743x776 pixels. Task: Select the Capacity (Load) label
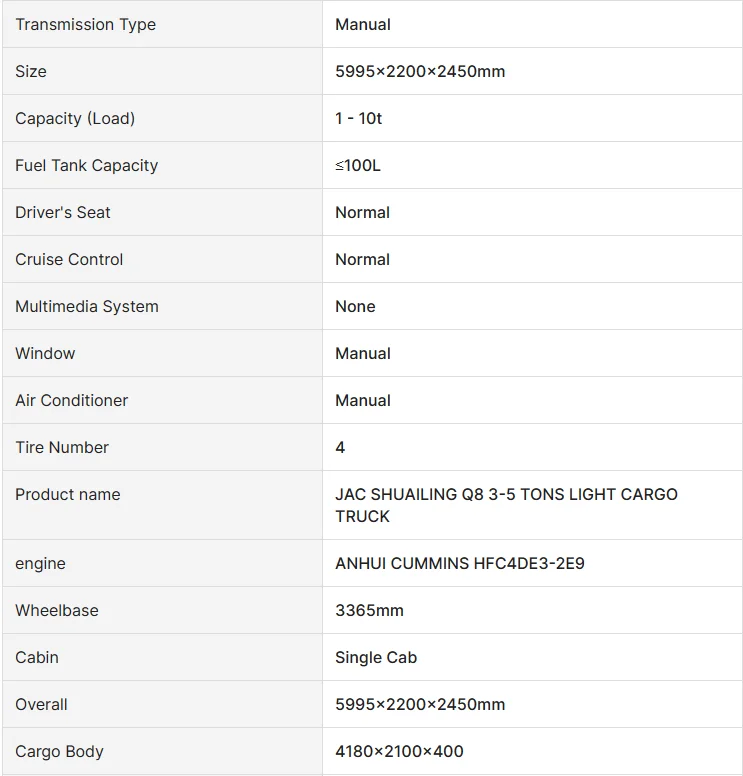(x=75, y=118)
